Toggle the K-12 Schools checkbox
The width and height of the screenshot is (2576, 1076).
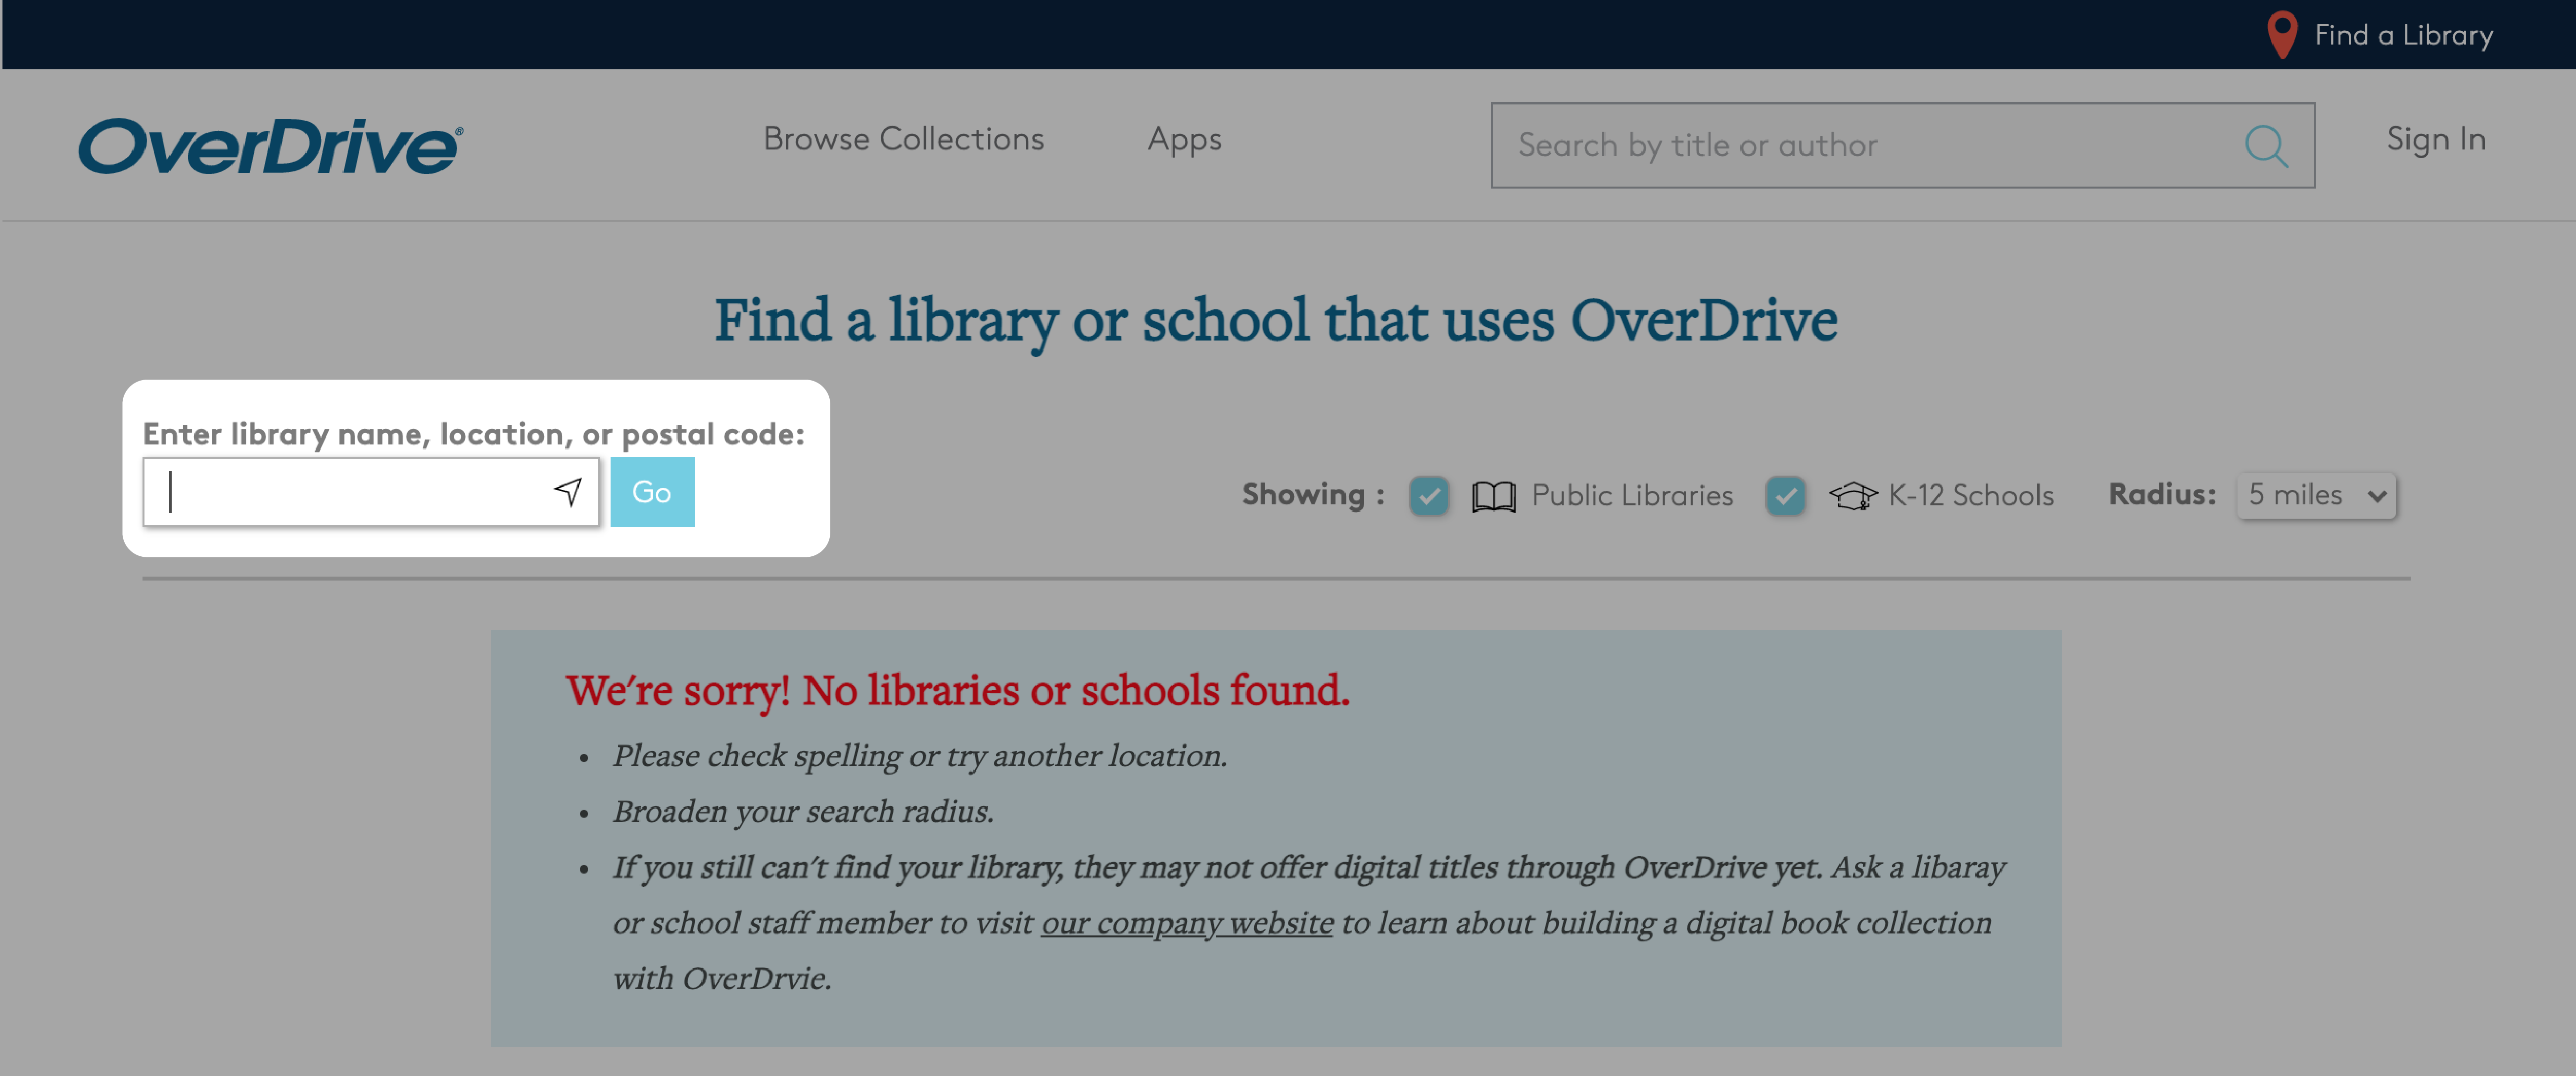point(1786,494)
